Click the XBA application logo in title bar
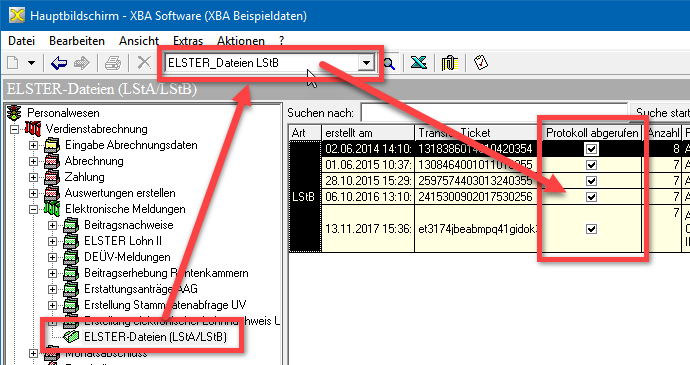This screenshot has width=690, height=365. pos(17,15)
